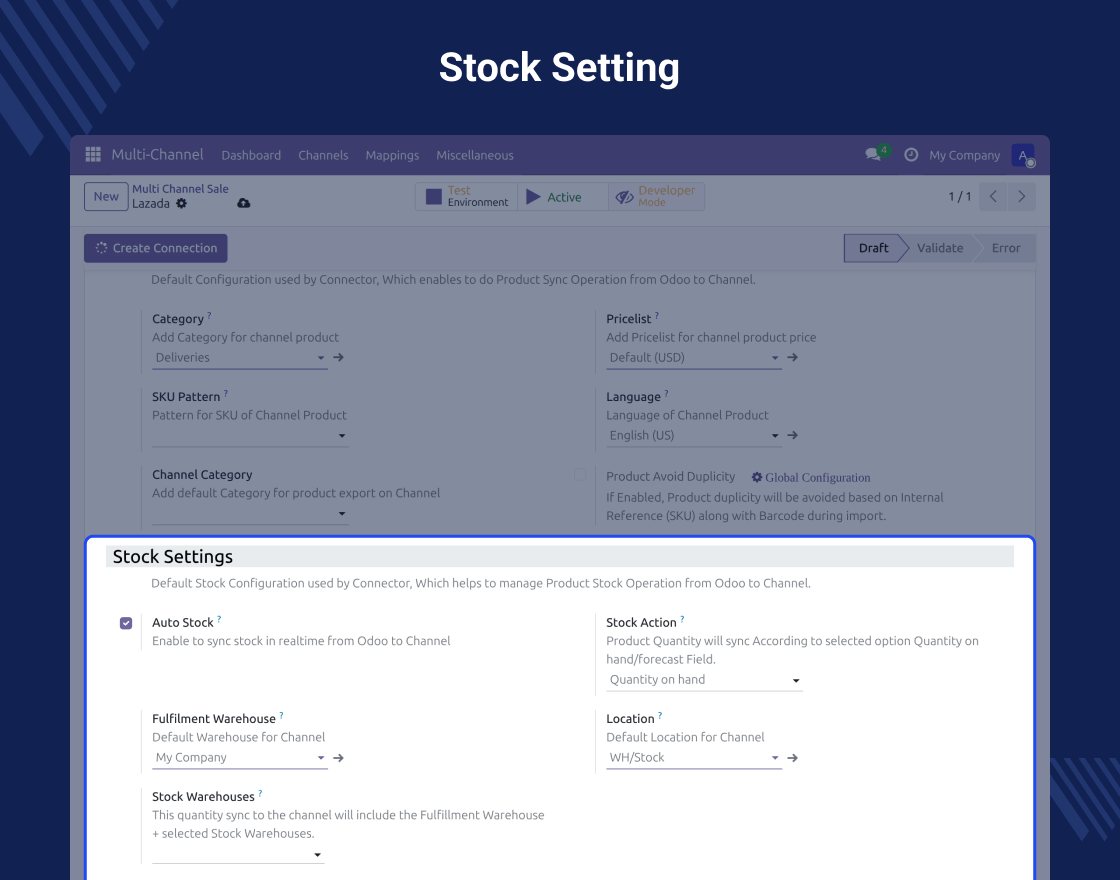
Task: Click the Multi-Channel app title
Action: coord(157,154)
